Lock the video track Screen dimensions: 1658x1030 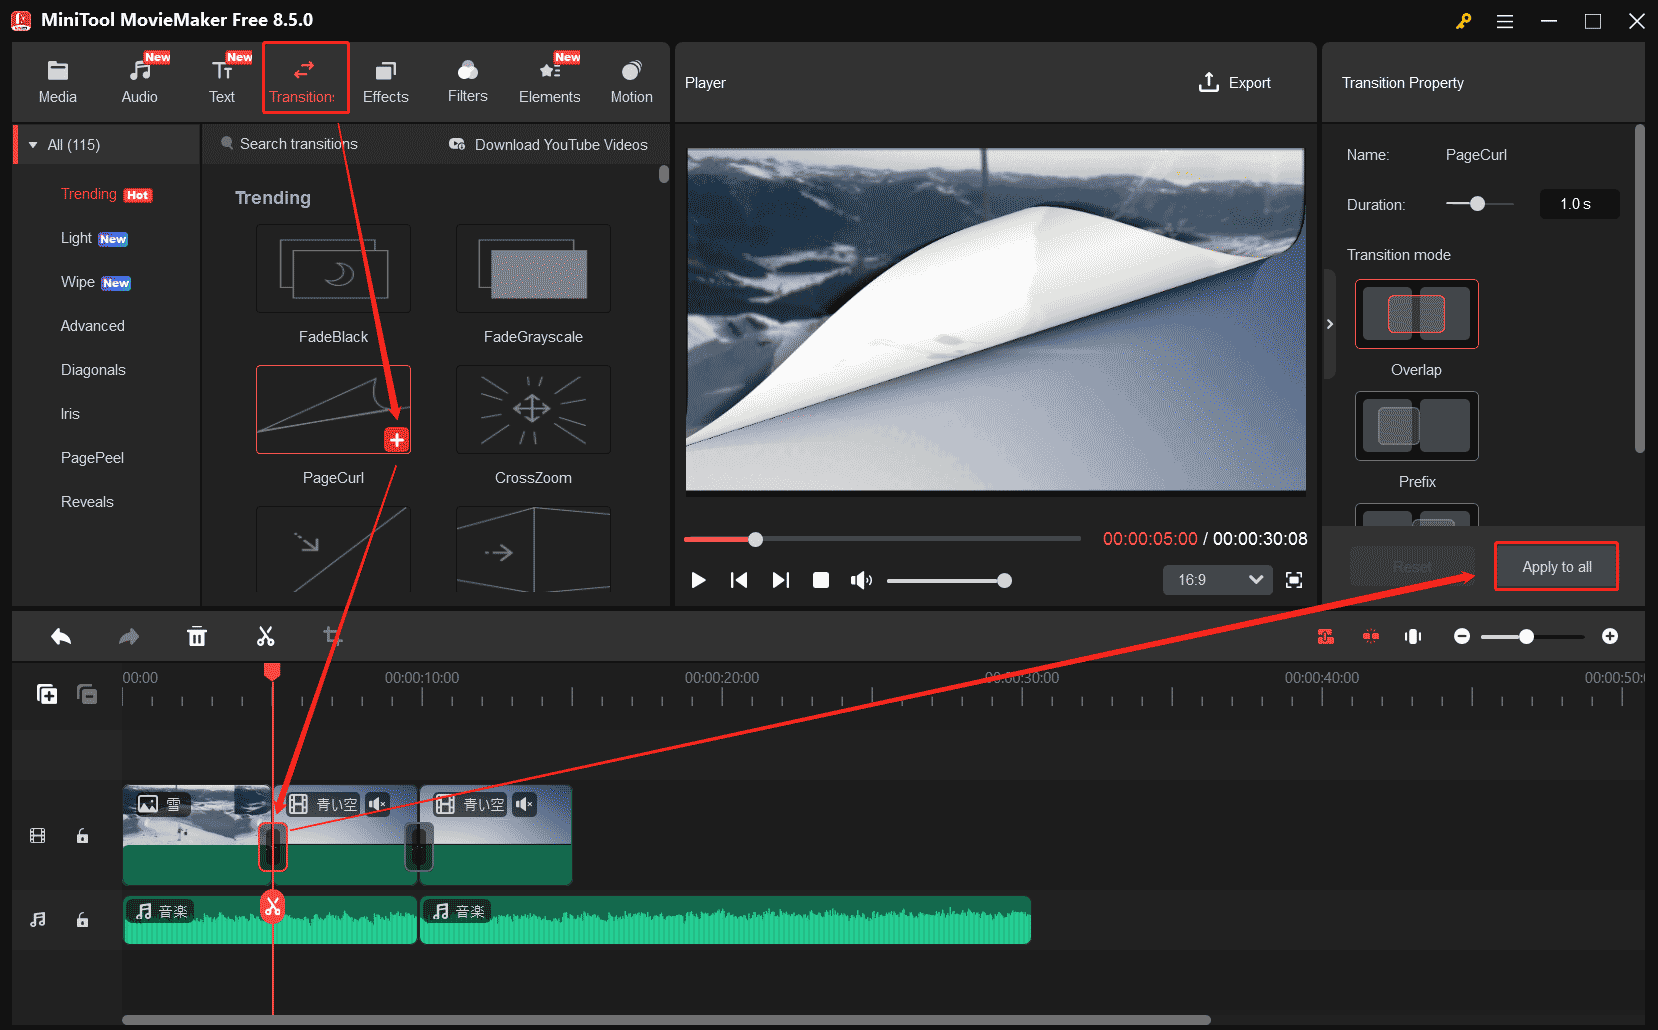(82, 836)
